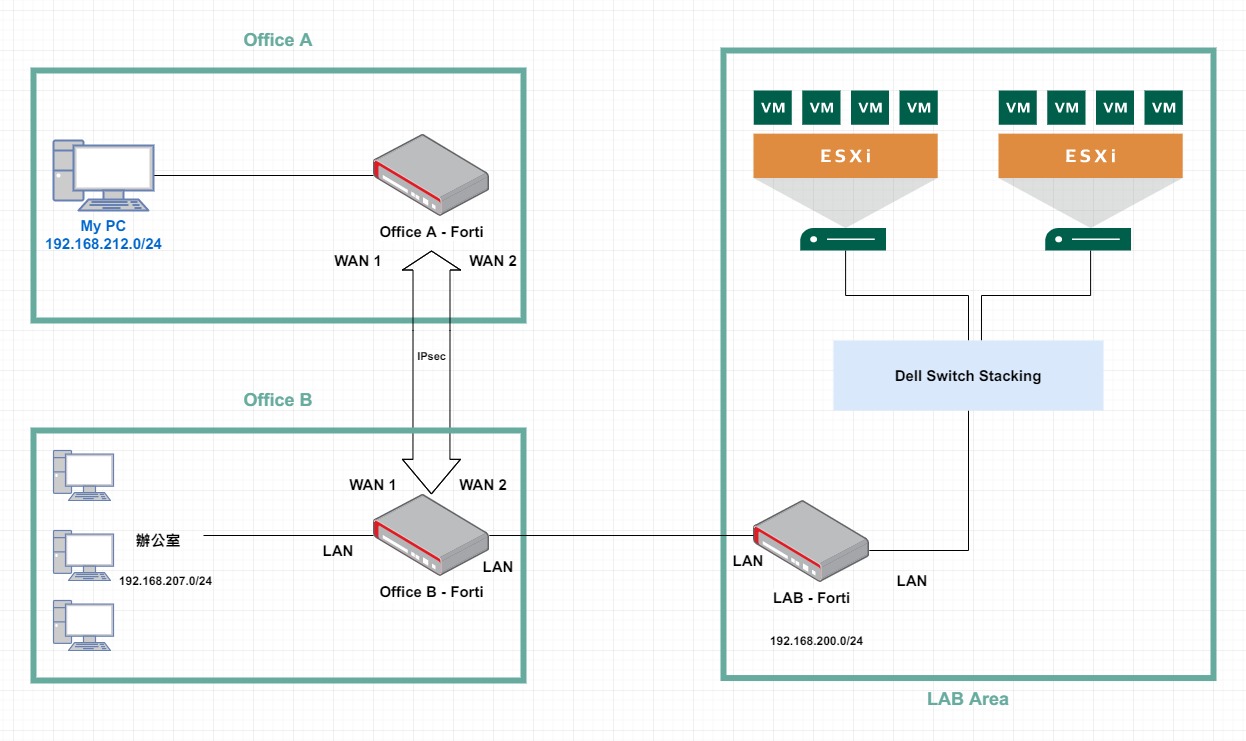
Task: Select the topmost PC icon in Office B
Action: (x=85, y=476)
